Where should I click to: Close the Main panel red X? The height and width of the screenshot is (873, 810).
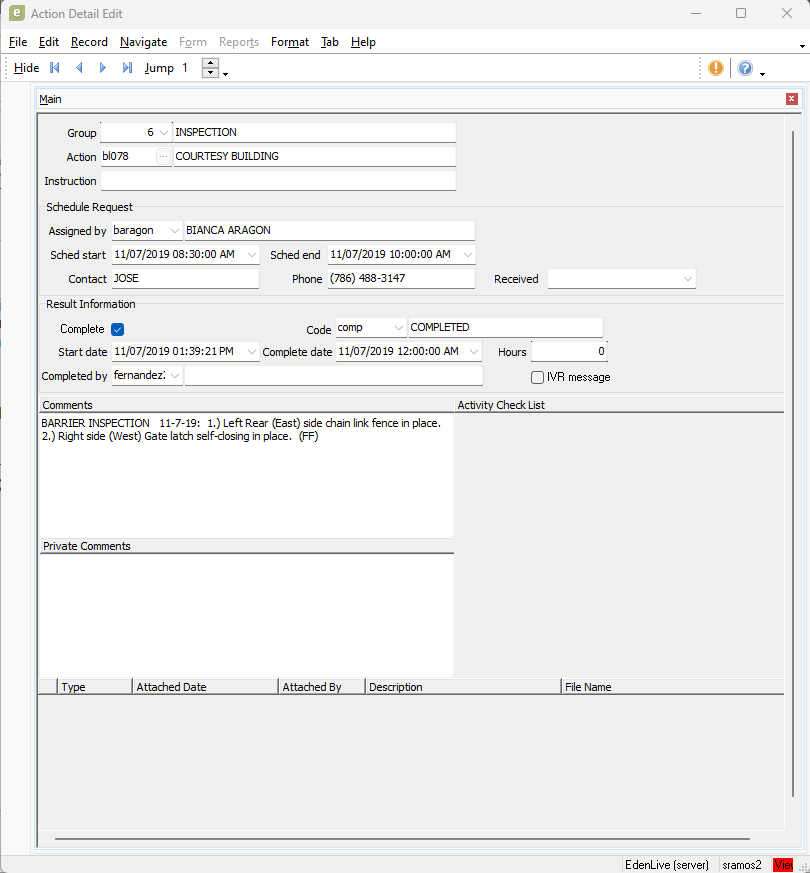coord(792,99)
